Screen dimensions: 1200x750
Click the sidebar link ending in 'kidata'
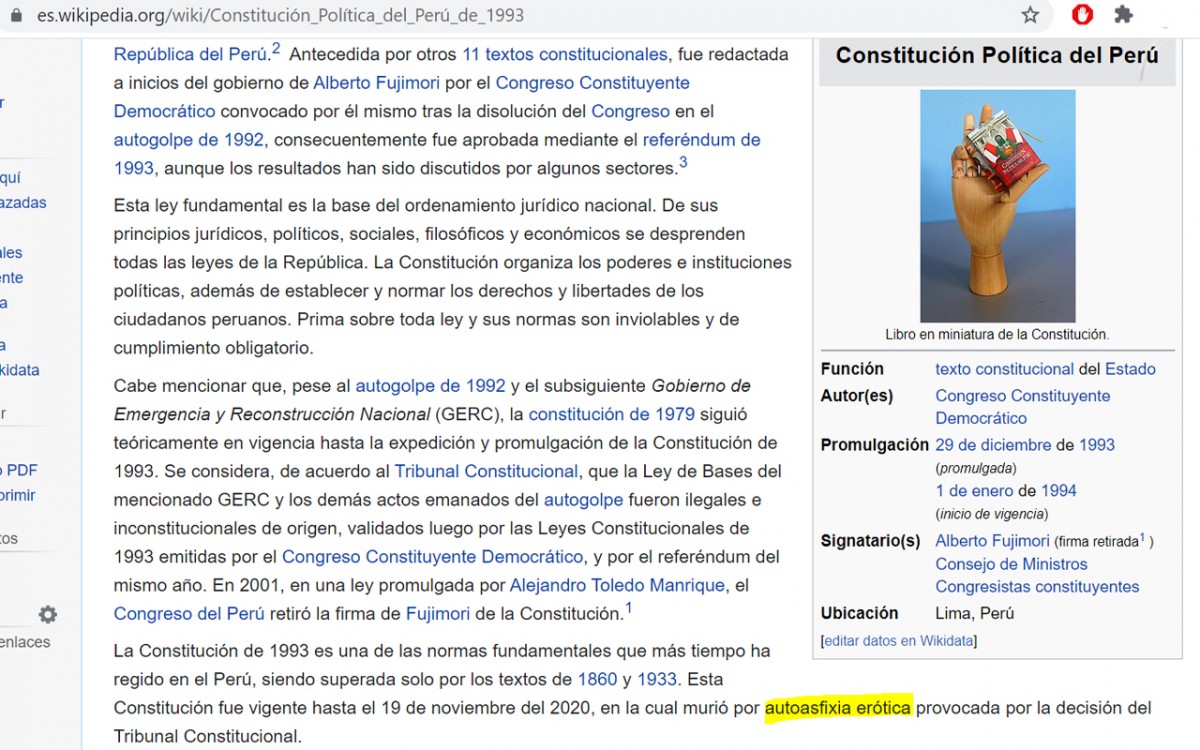tap(20, 370)
